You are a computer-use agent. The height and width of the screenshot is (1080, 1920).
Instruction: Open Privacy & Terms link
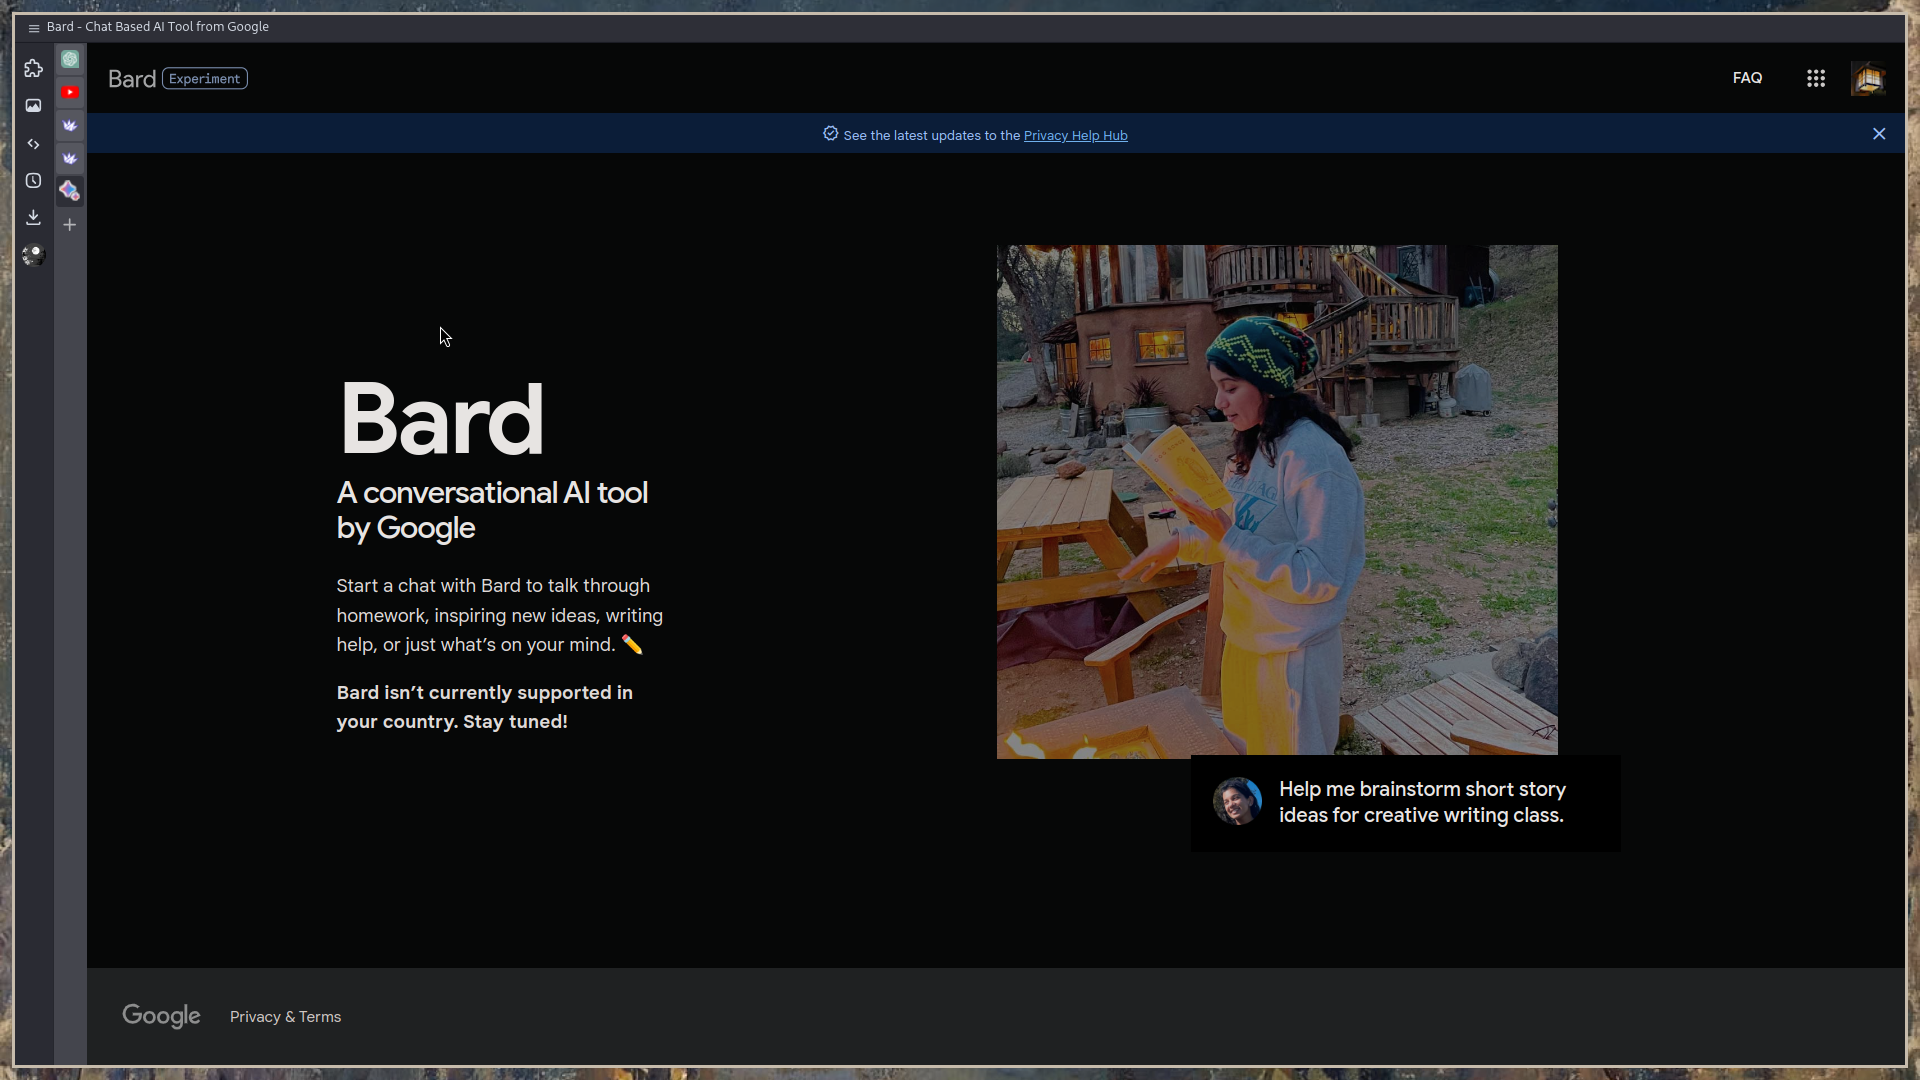(285, 1017)
